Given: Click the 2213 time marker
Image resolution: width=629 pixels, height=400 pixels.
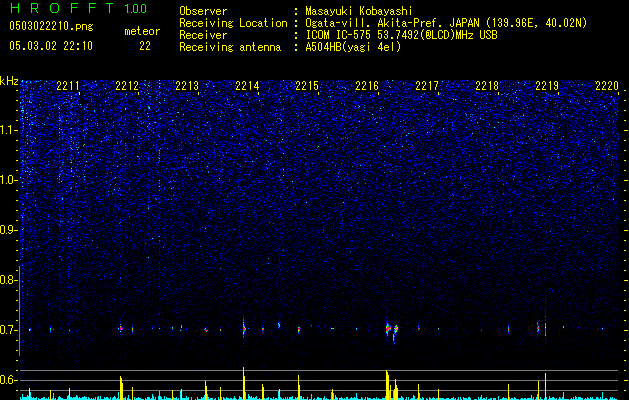Looking at the screenshot, I should coord(187,86).
